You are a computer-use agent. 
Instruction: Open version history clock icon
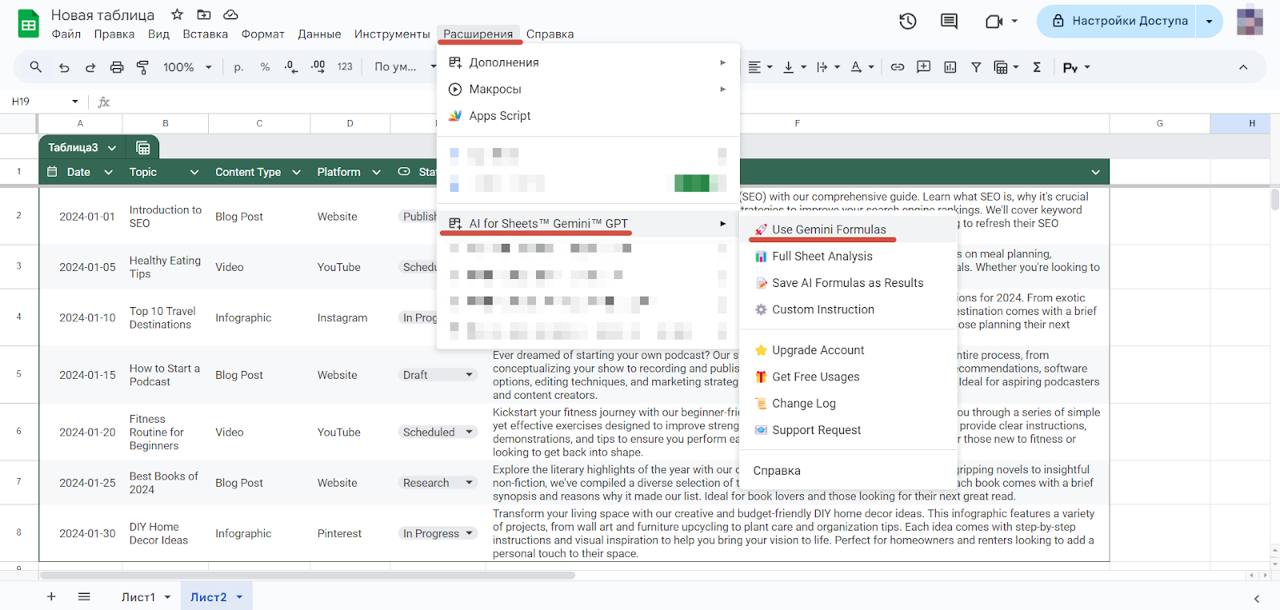point(908,21)
